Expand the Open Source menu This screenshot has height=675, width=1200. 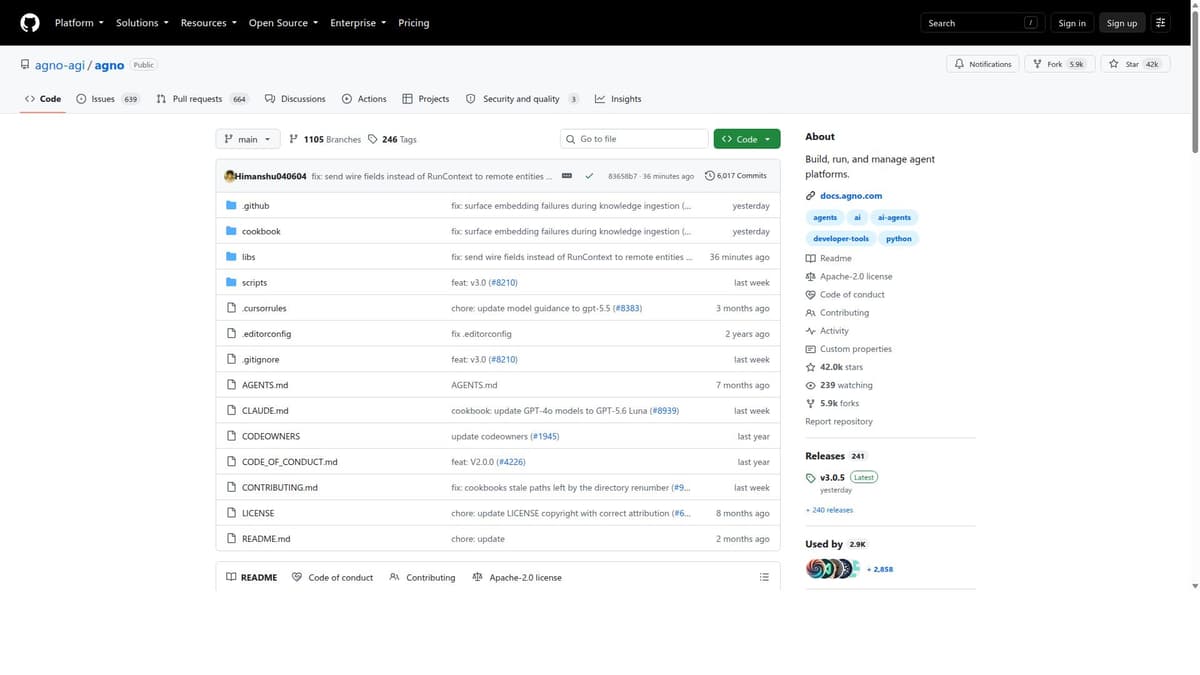283,23
